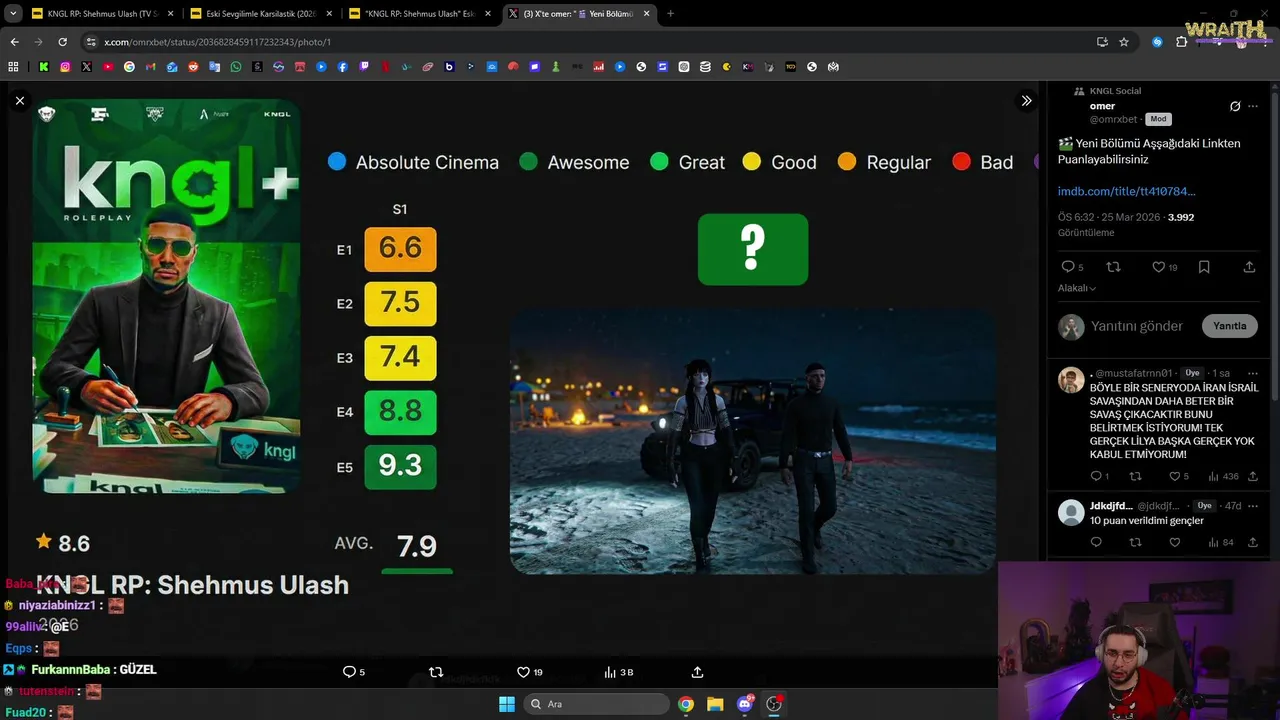Open the Reddit bookmark icon
The width and height of the screenshot is (1280, 720).
click(193, 67)
